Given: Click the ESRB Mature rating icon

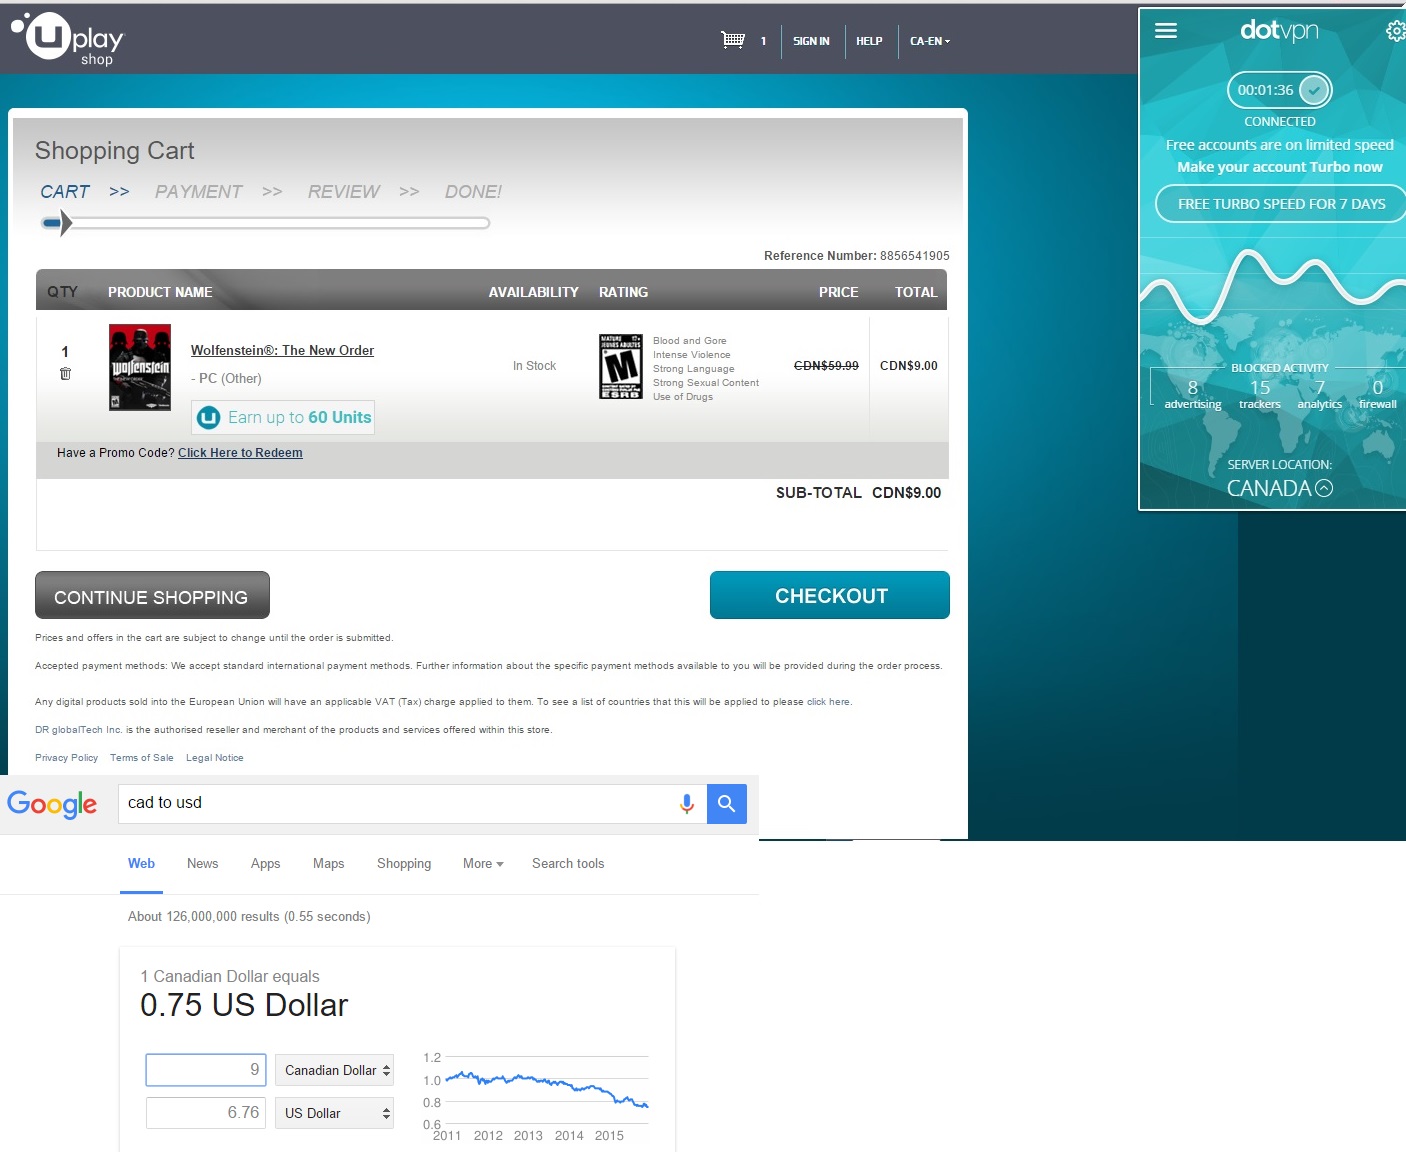Looking at the screenshot, I should tap(621, 366).
